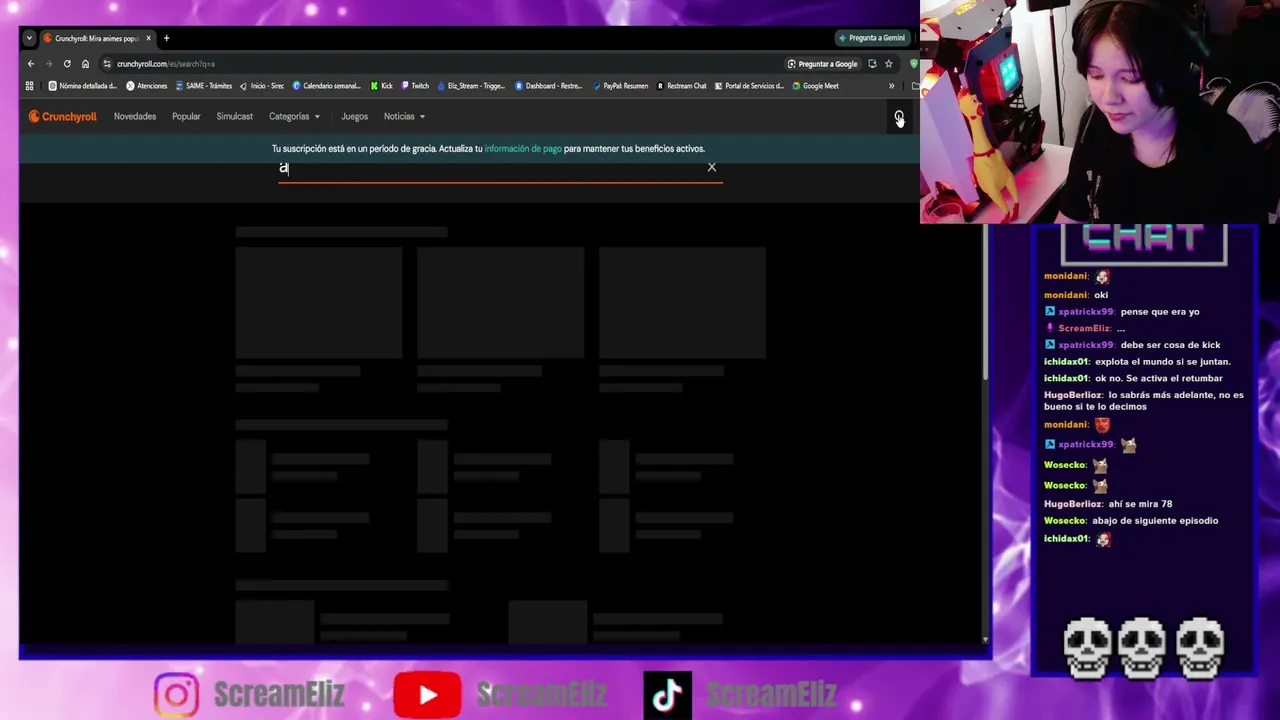Open the site information icon in address bar
Viewport: 1280px width, 720px height.
[x=107, y=64]
